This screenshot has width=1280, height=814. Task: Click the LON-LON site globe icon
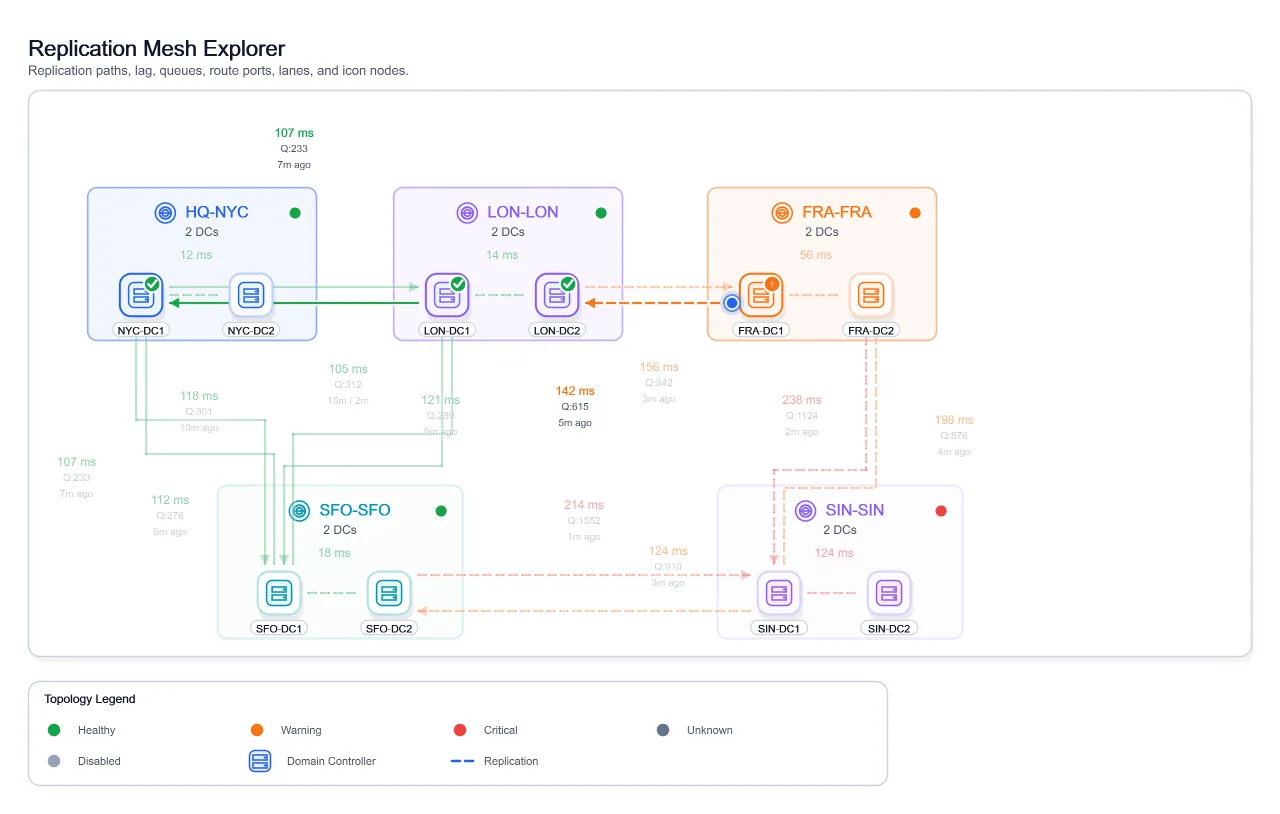click(467, 212)
